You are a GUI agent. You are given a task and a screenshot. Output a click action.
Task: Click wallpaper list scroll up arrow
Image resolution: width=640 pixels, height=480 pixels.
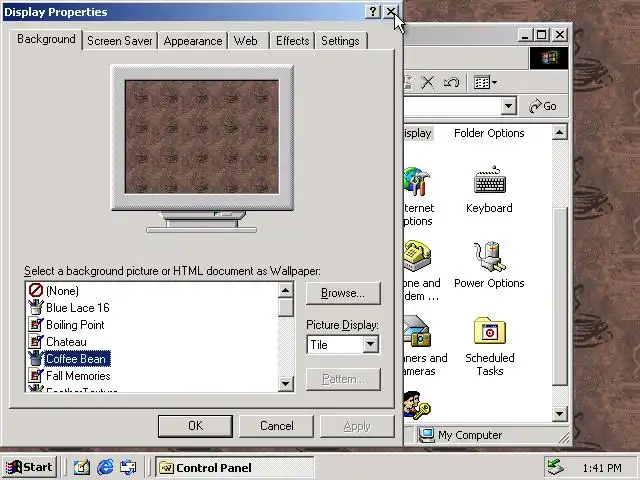pos(286,291)
